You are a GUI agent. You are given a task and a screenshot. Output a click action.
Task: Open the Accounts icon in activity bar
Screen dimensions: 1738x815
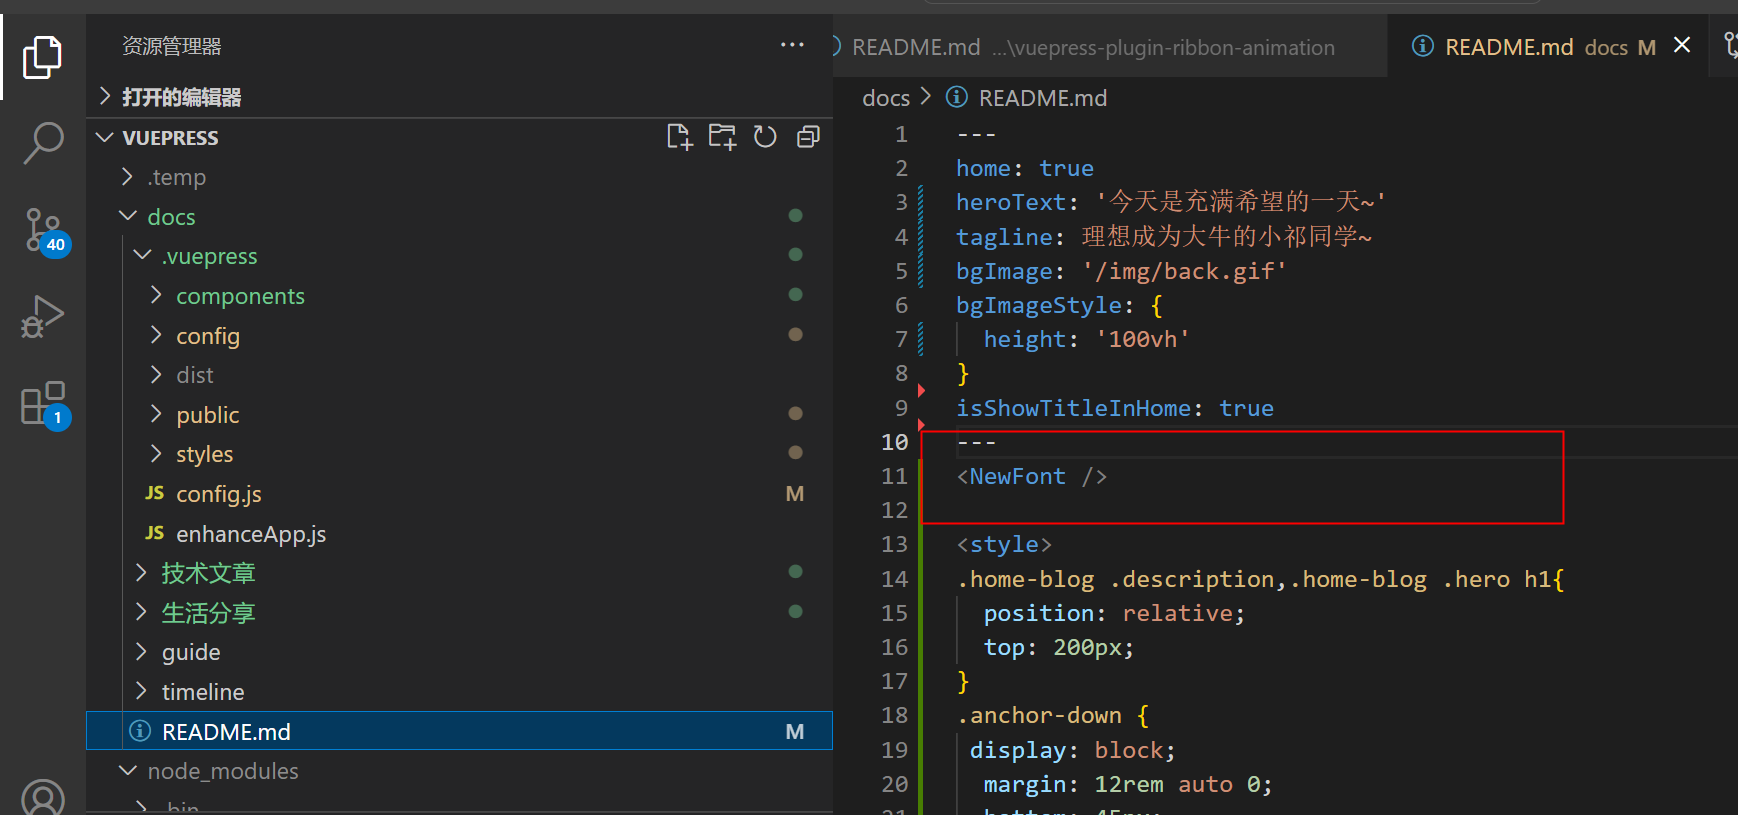43,797
